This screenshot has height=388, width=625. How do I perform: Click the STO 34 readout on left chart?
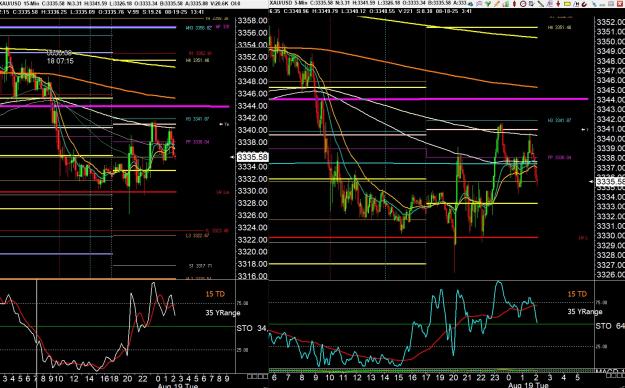coord(252,328)
